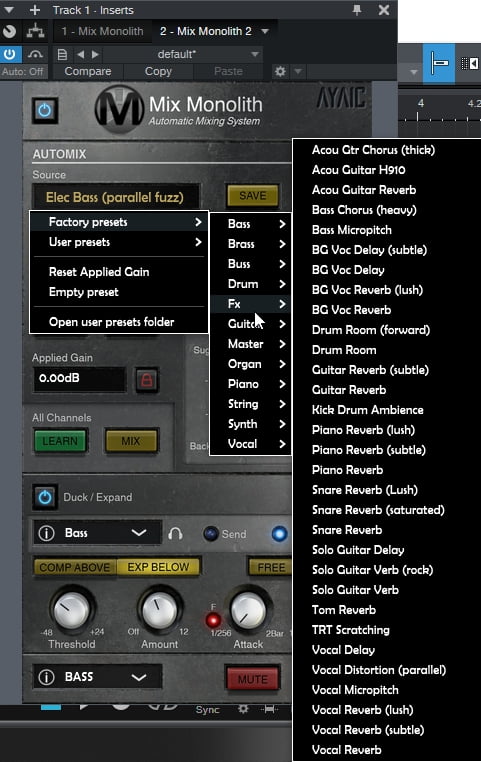Click the red MUTE button
The image size is (481, 762).
click(x=253, y=678)
